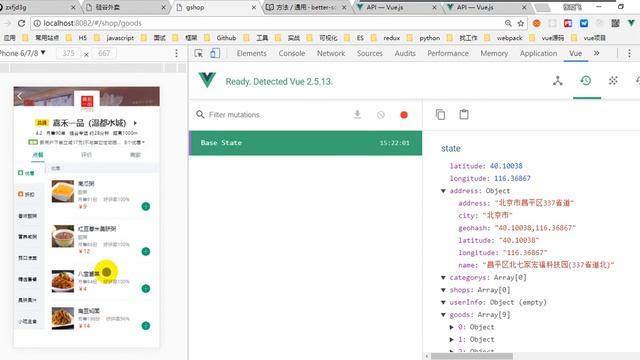Click the latitude value 40.10038

click(x=506, y=166)
